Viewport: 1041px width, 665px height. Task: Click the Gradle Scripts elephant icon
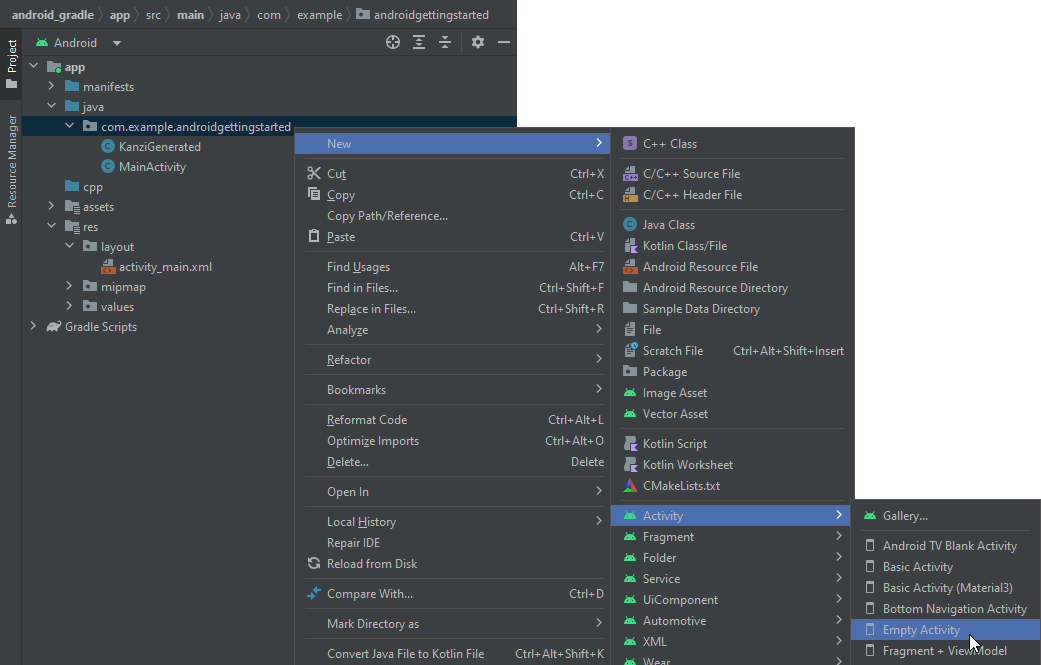(53, 326)
